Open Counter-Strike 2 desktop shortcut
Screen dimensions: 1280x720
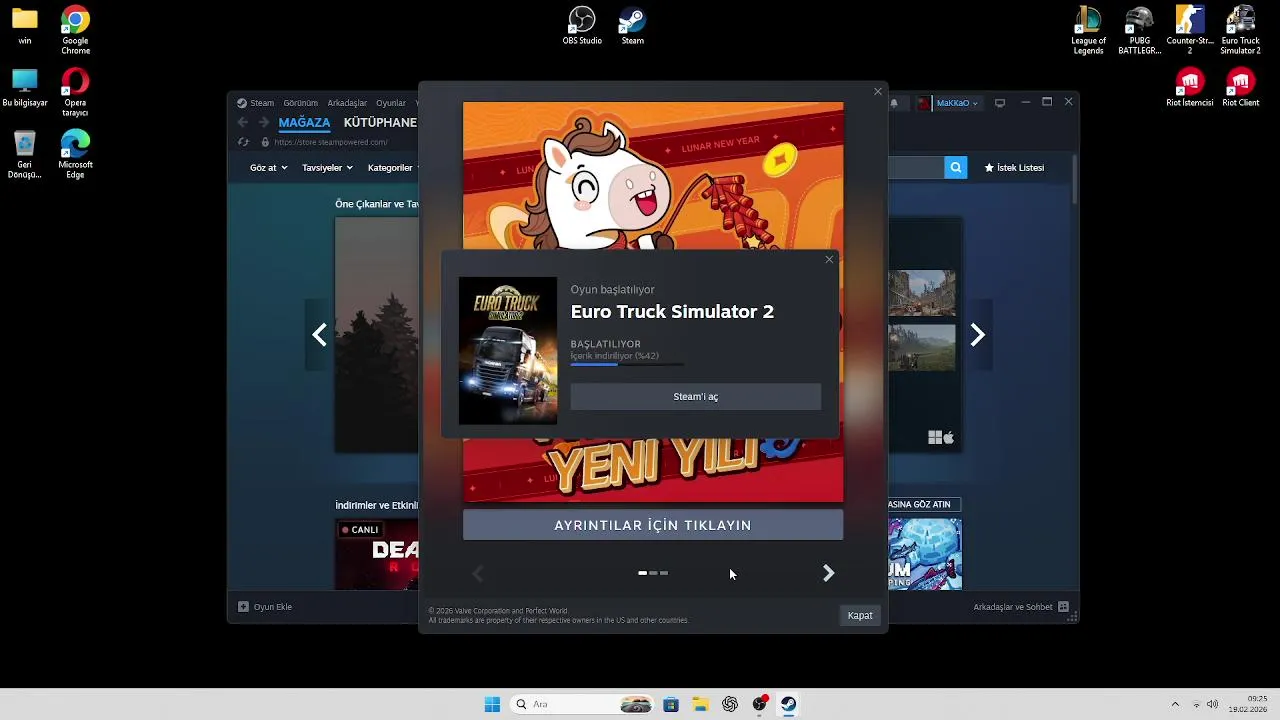pyautogui.click(x=1189, y=31)
